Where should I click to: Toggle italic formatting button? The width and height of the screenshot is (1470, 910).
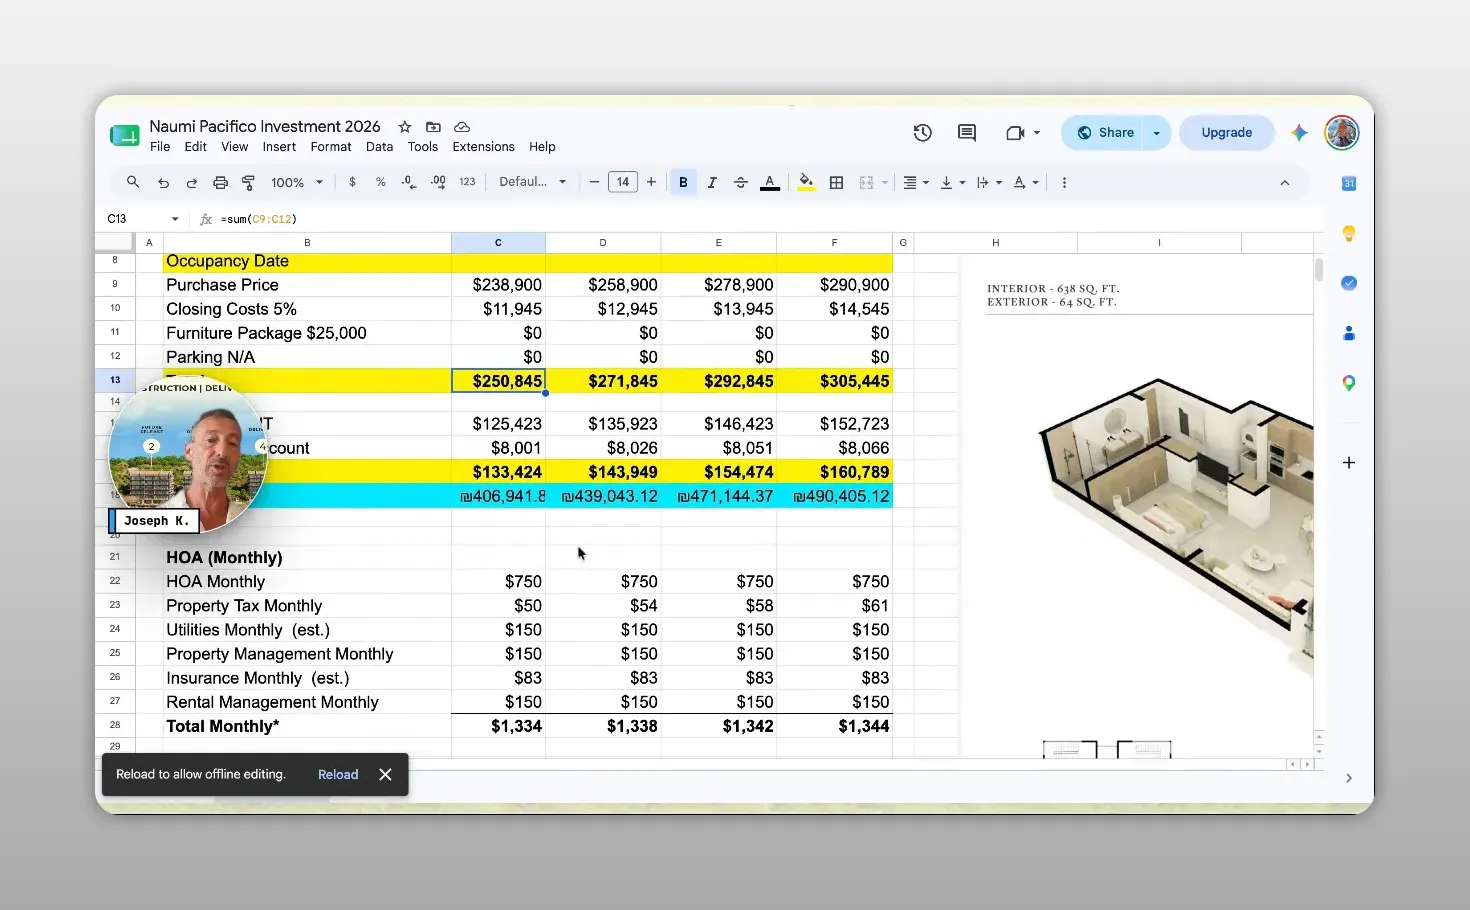point(712,182)
